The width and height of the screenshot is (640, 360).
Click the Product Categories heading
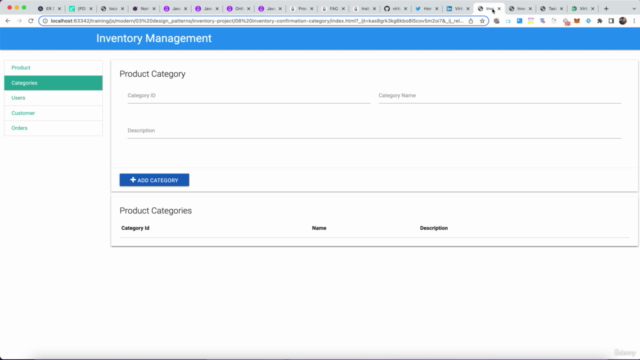(156, 211)
